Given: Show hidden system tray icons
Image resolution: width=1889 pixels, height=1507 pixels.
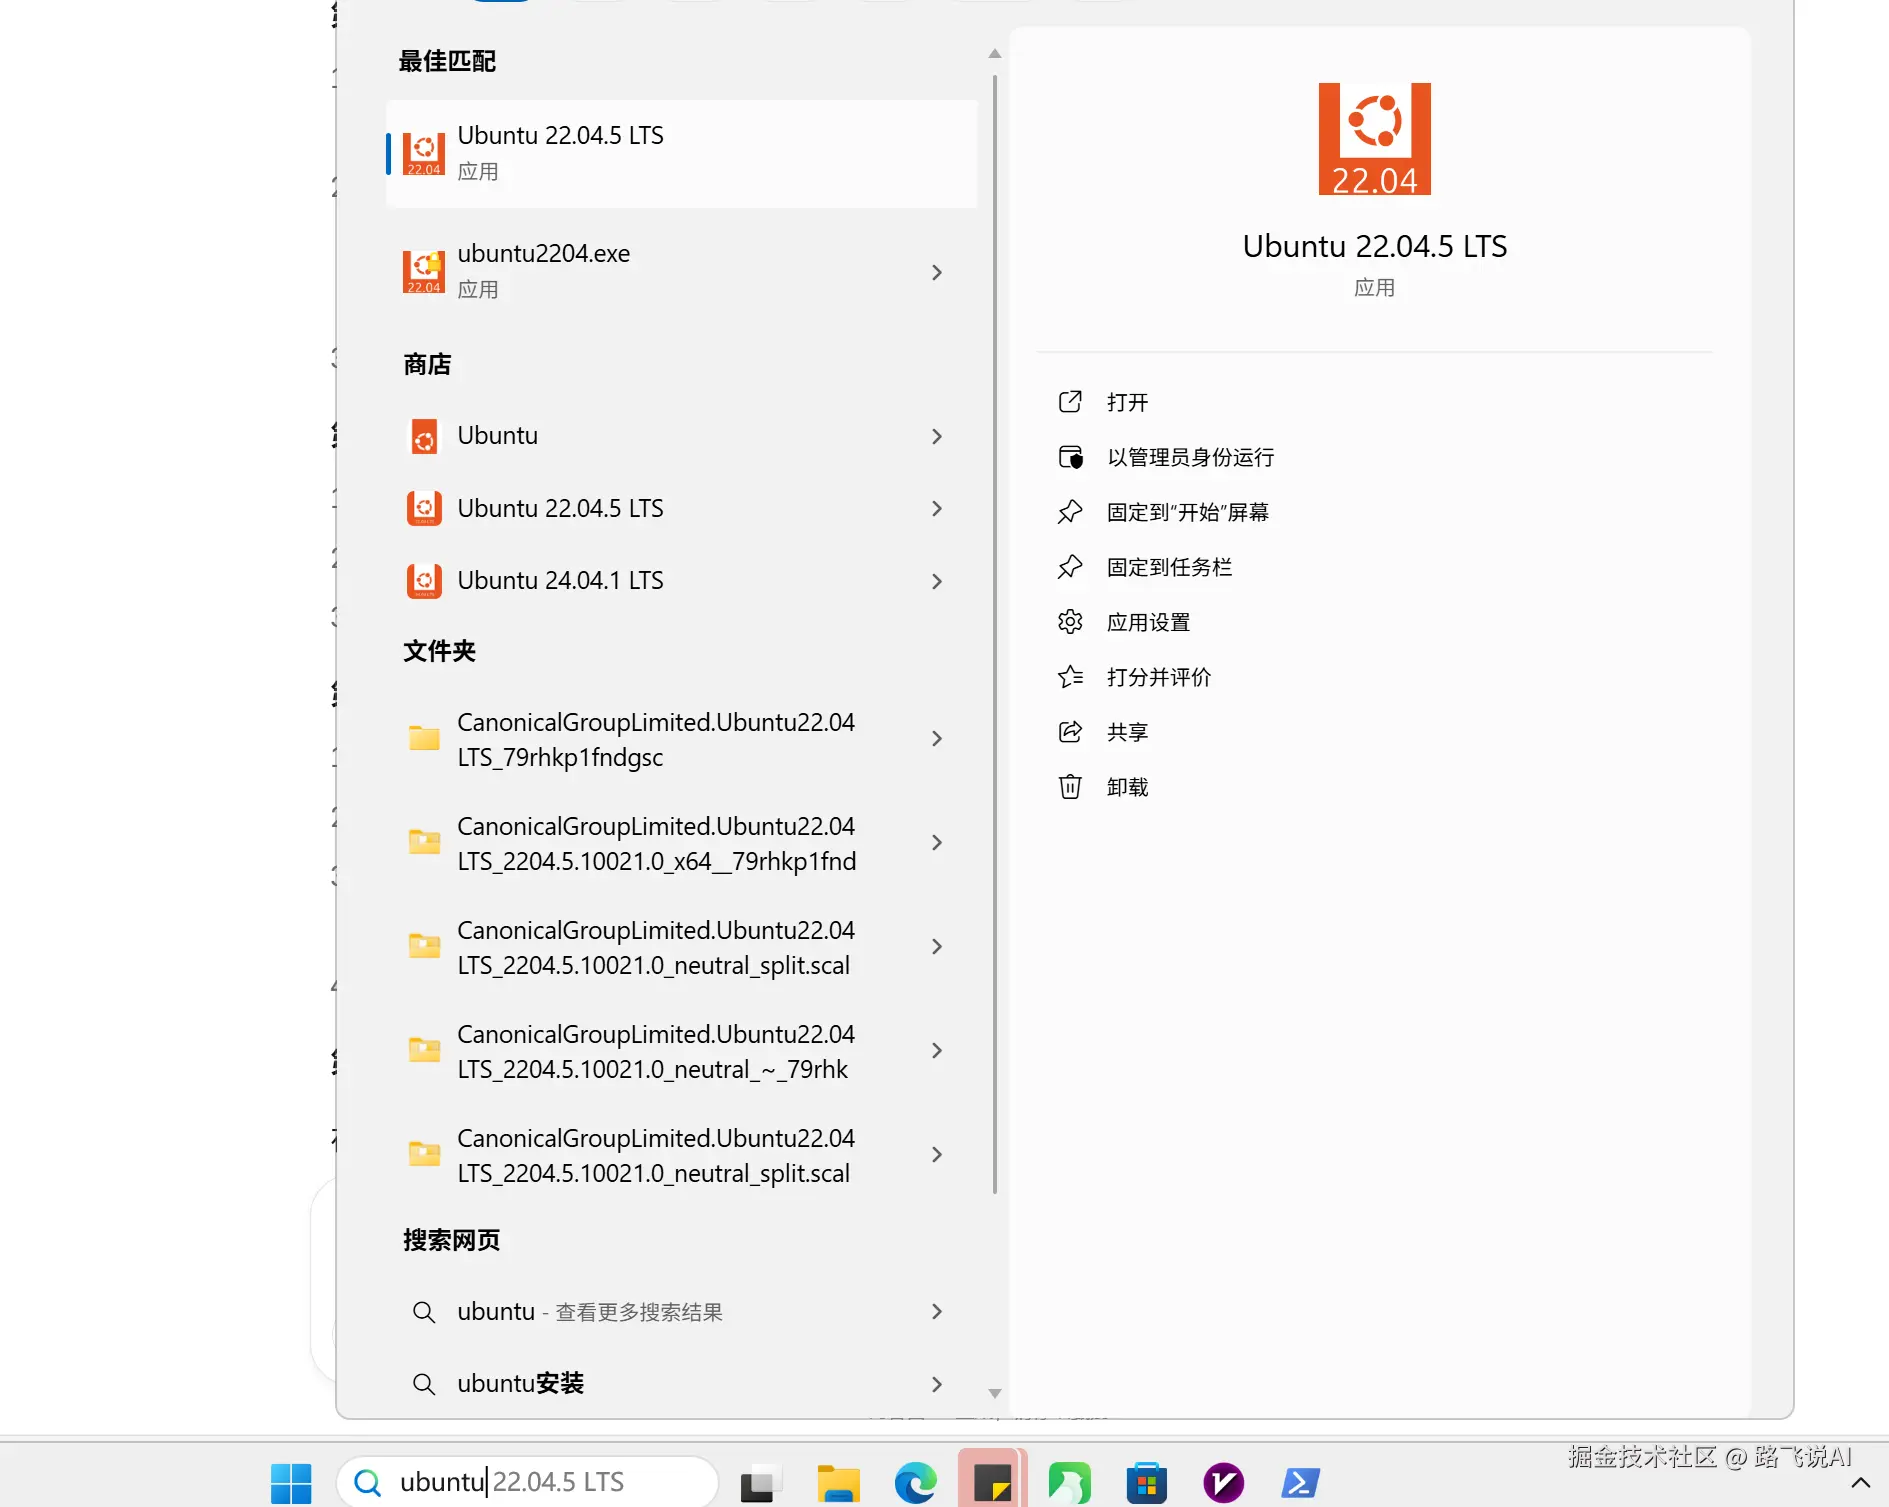Looking at the screenshot, I should pyautogui.click(x=1860, y=1483).
